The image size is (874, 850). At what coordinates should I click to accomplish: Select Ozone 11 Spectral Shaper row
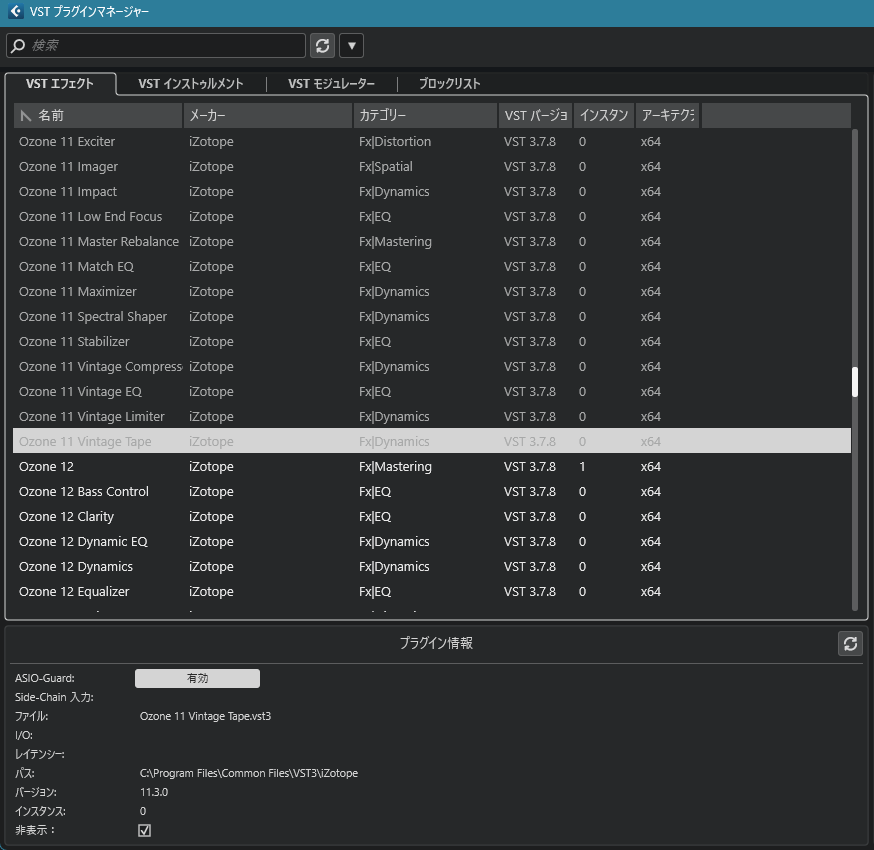point(432,317)
